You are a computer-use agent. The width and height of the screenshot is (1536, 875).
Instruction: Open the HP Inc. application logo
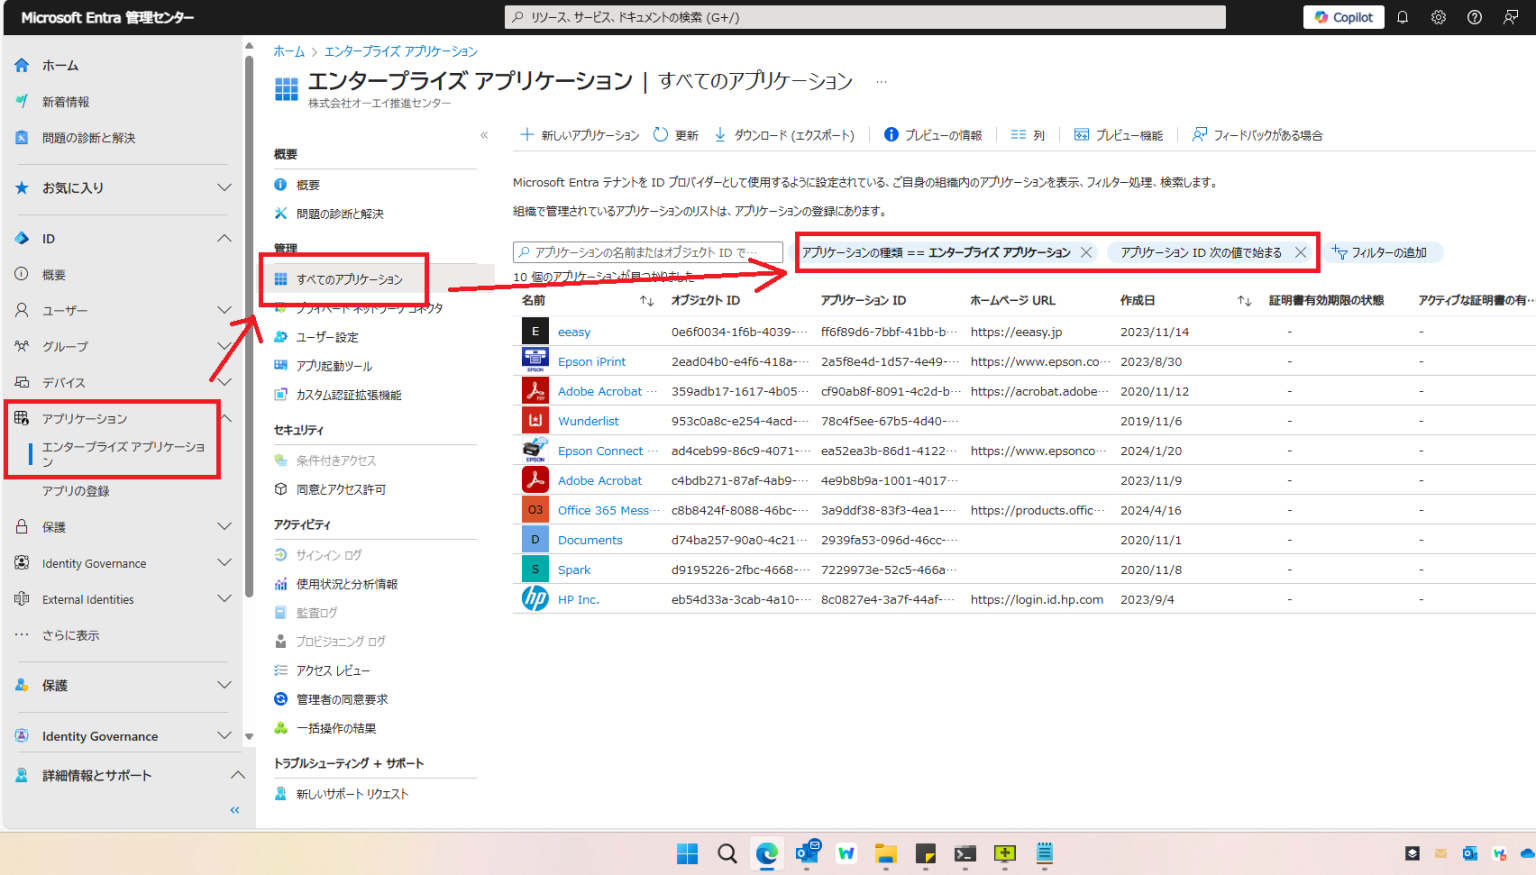coord(535,599)
